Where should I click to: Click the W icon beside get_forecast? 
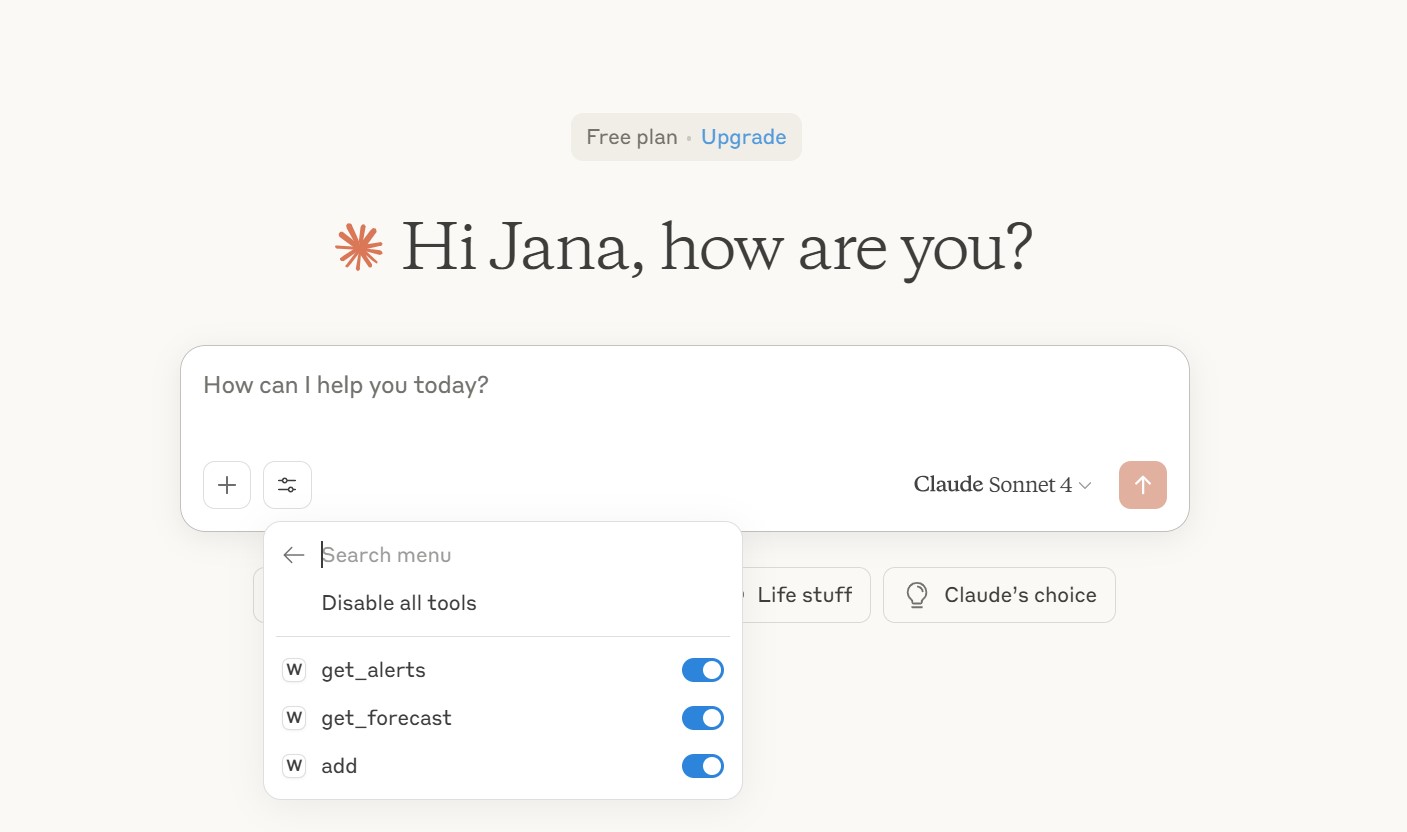point(294,718)
